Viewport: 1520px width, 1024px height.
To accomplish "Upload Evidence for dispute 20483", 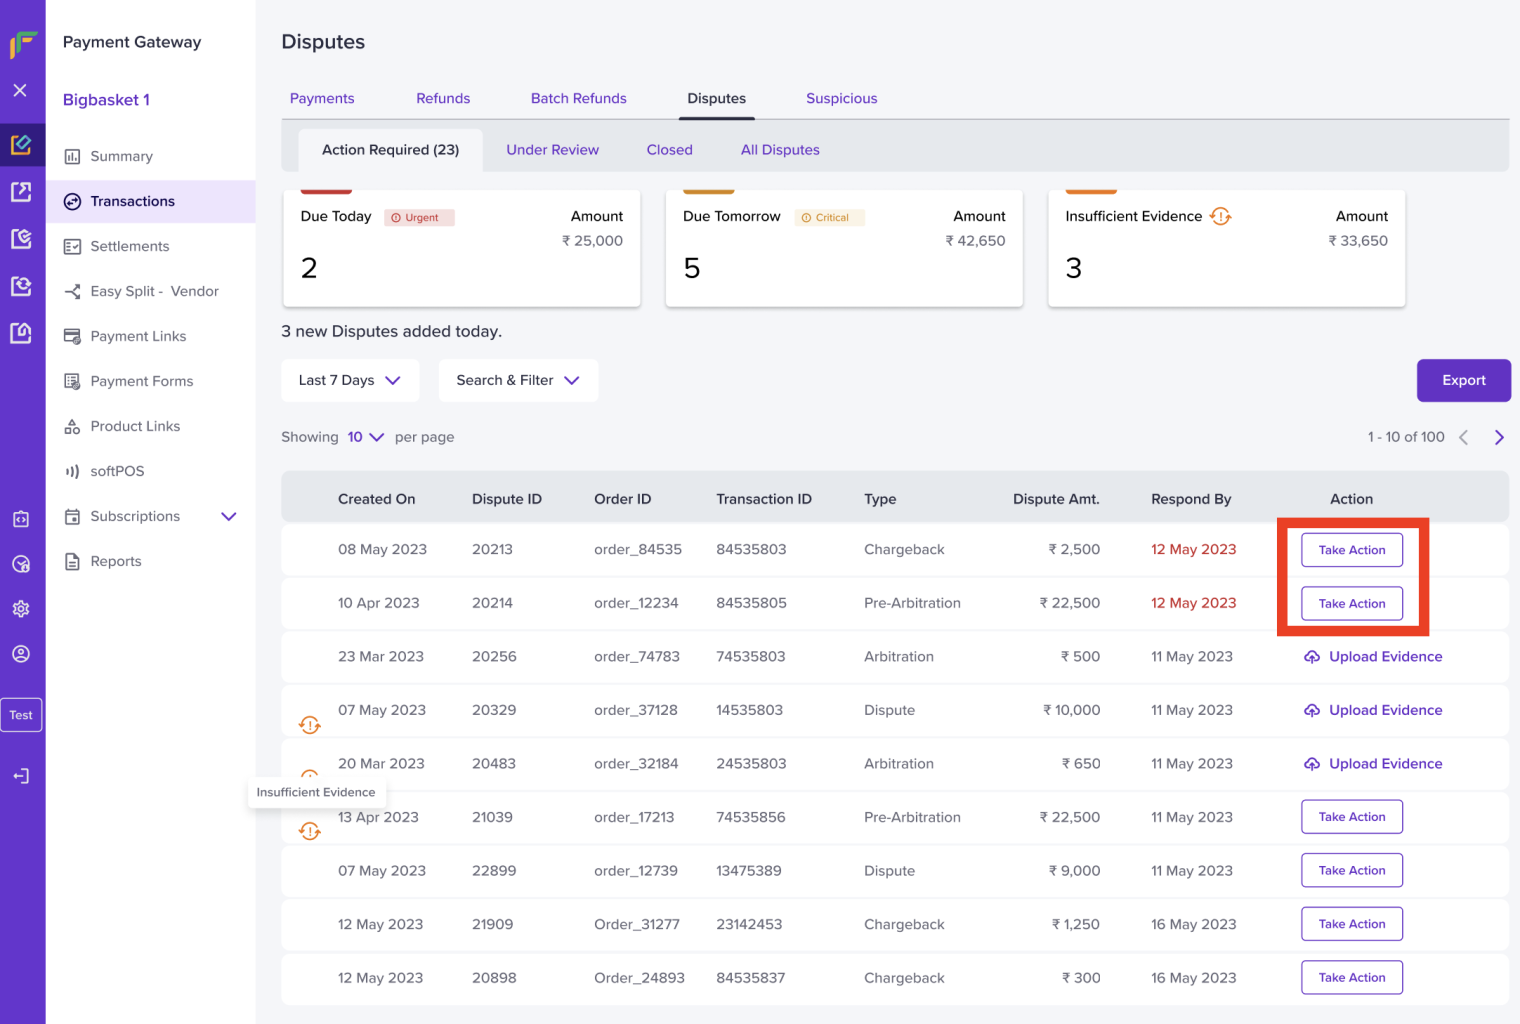I will pos(1373,764).
